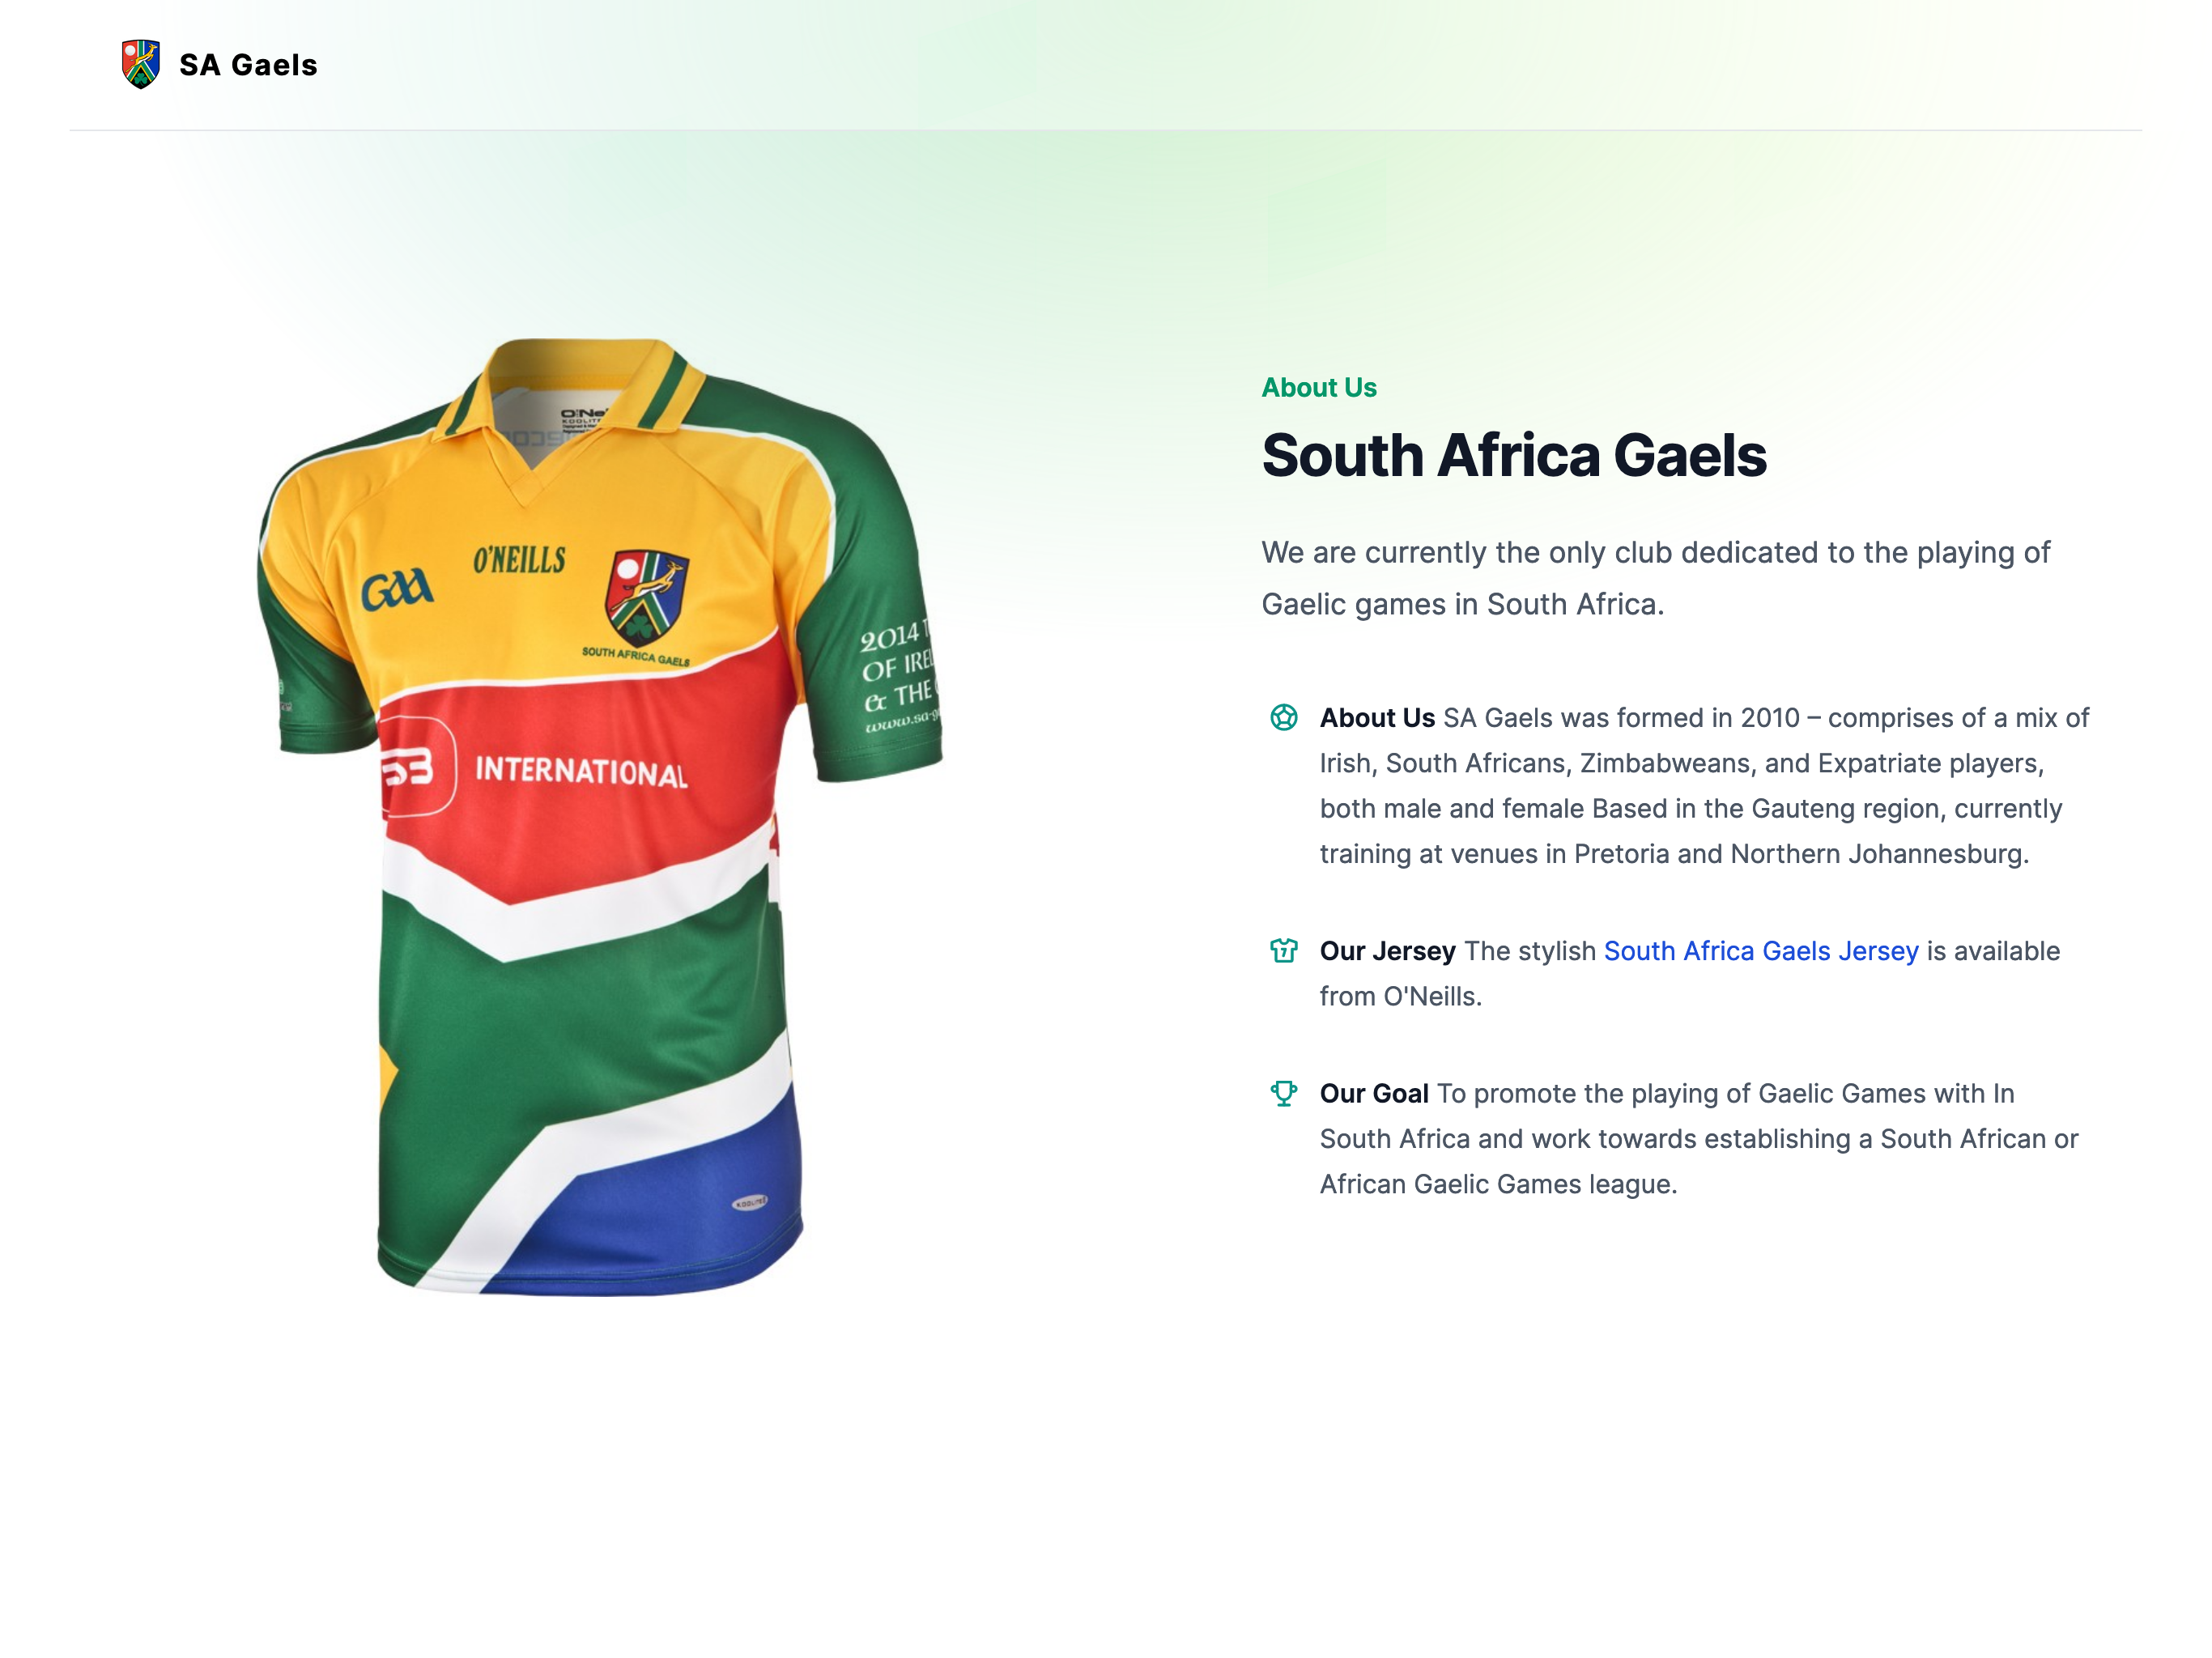Click the bold Our Jersey list title

point(1386,951)
